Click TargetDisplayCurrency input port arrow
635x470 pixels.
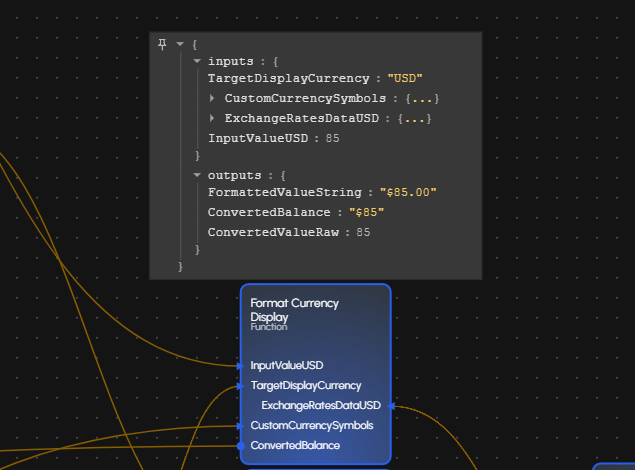click(241, 386)
